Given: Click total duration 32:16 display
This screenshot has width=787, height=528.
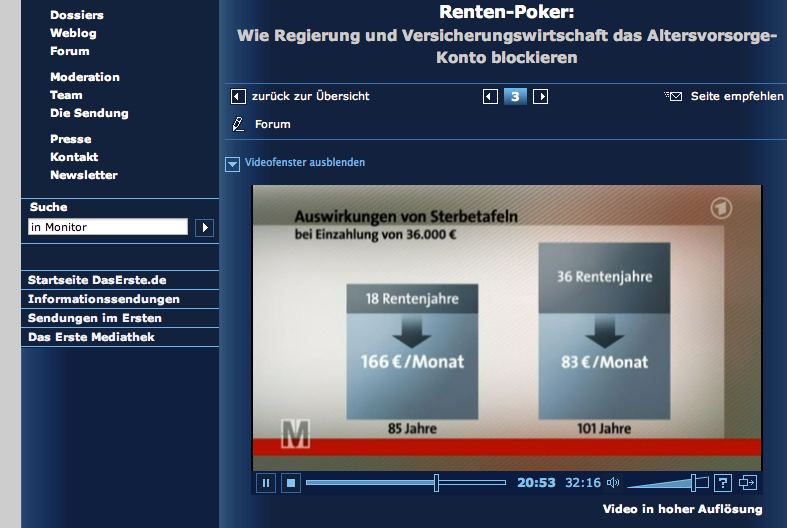Looking at the screenshot, I should (583, 483).
